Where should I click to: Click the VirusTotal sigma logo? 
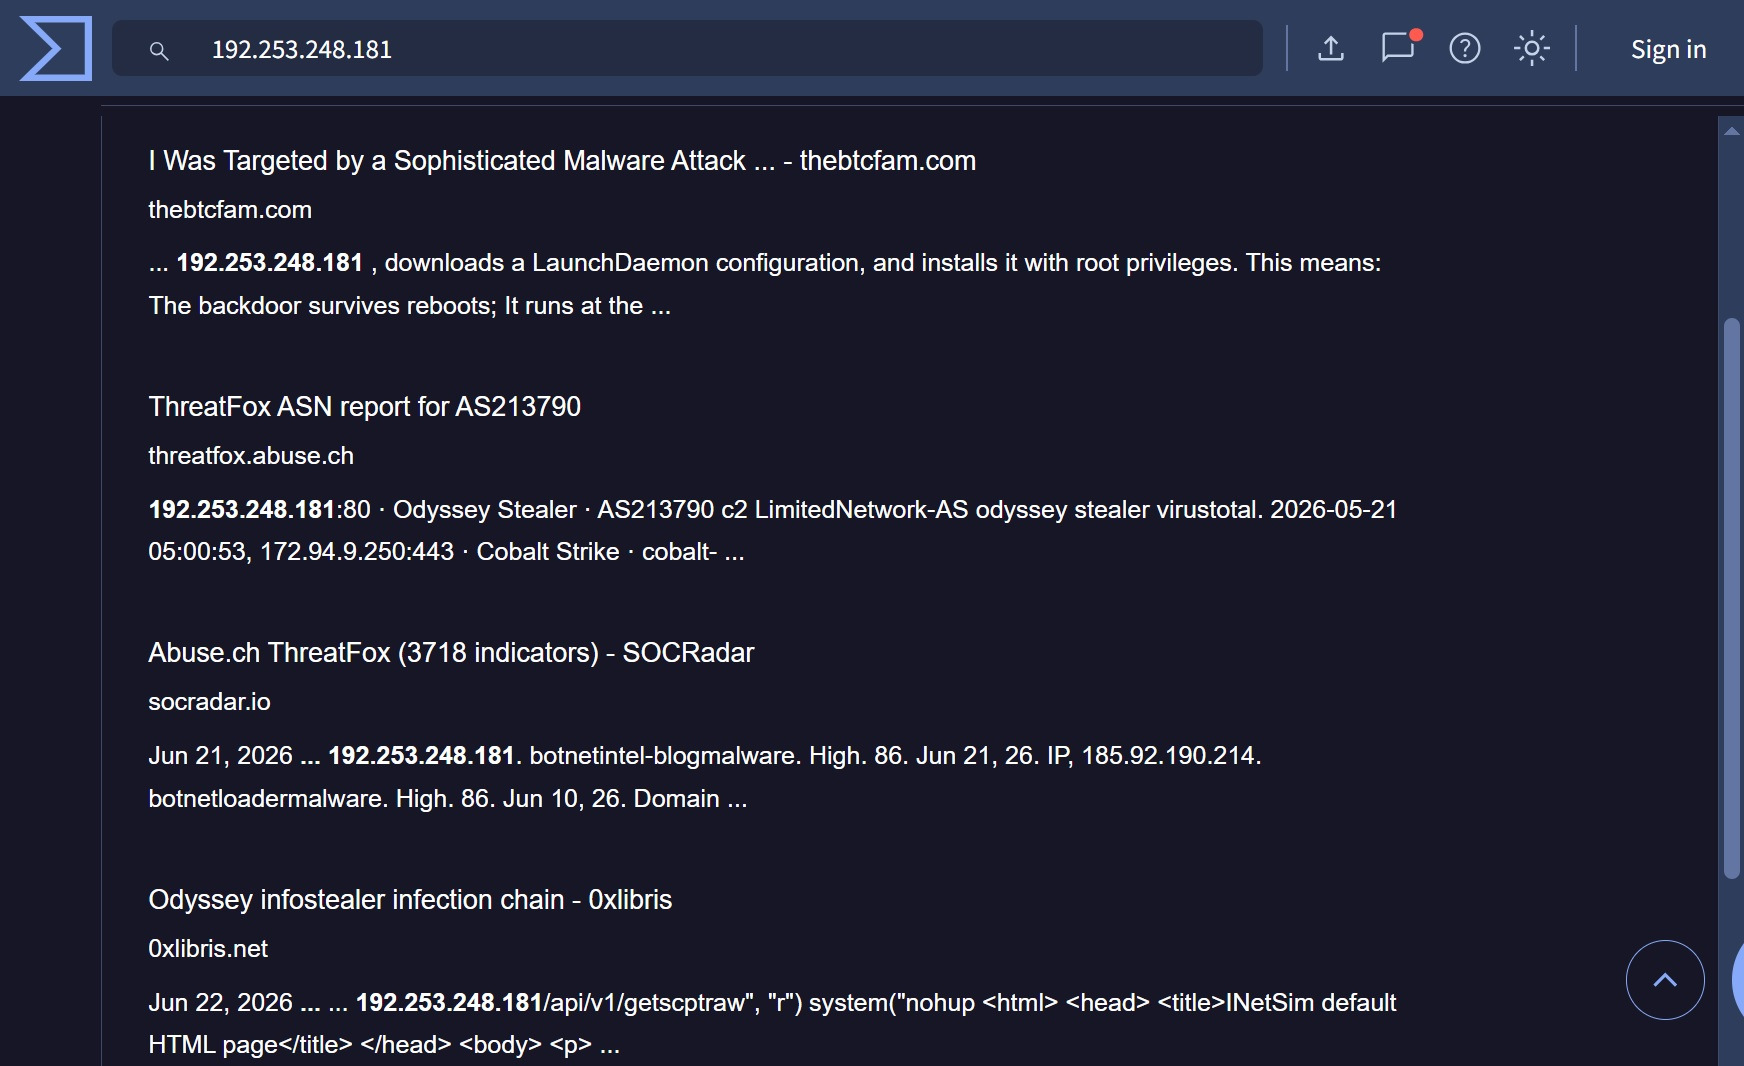pyautogui.click(x=56, y=48)
